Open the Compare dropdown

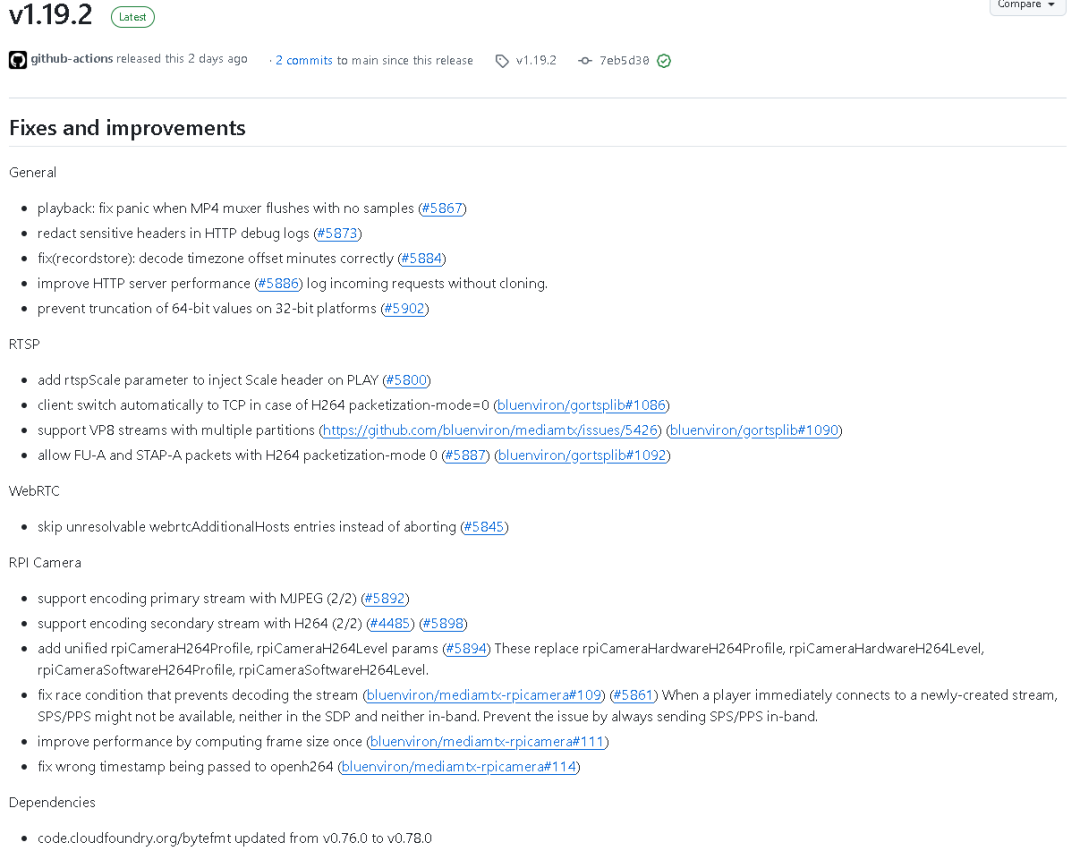(1026, 5)
